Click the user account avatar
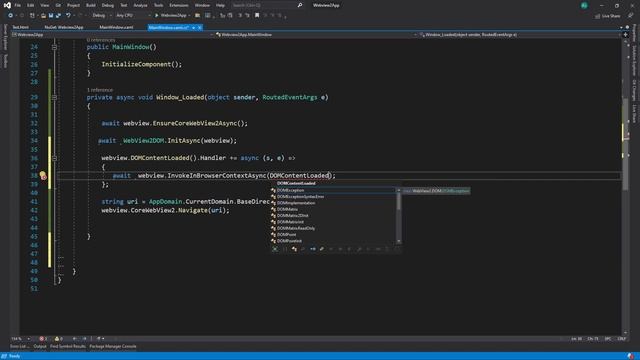Screen dimensions: 640x360 click(x=584, y=5)
